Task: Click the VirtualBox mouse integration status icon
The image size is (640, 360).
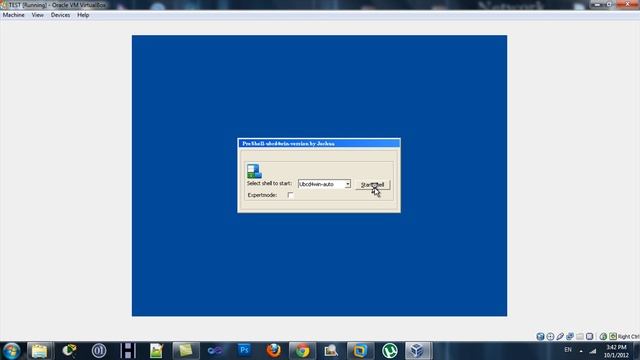Action: (x=603, y=336)
